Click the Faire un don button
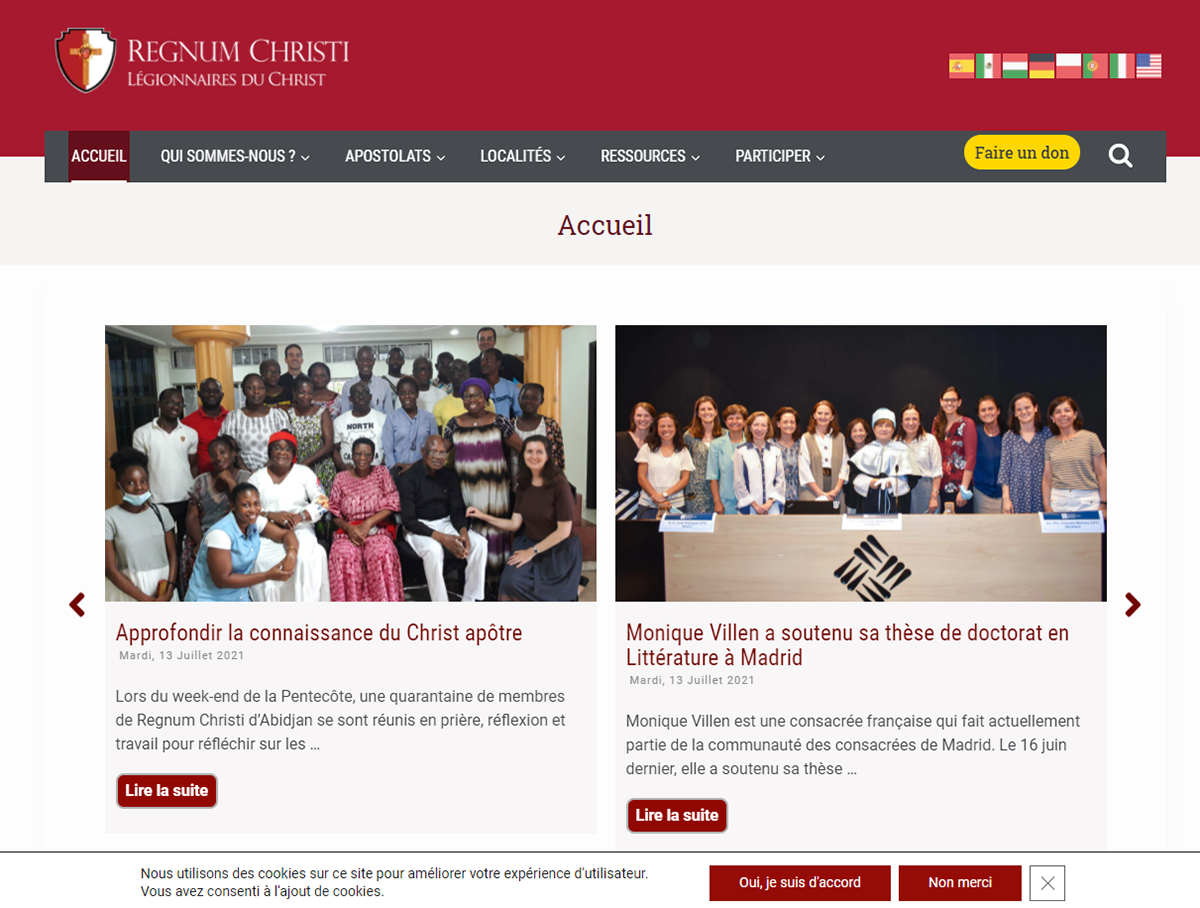The height and width of the screenshot is (908, 1200). click(1022, 153)
